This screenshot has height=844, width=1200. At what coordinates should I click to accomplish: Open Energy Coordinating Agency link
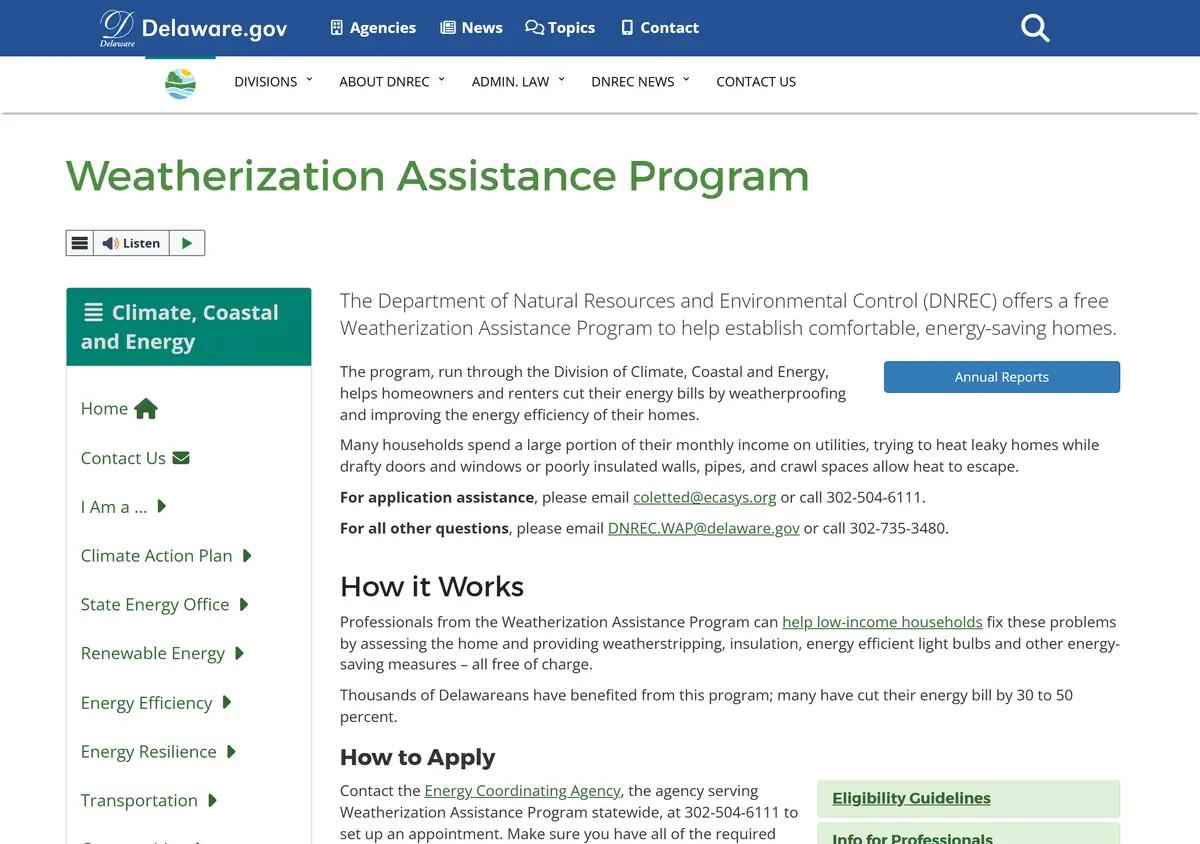523,791
